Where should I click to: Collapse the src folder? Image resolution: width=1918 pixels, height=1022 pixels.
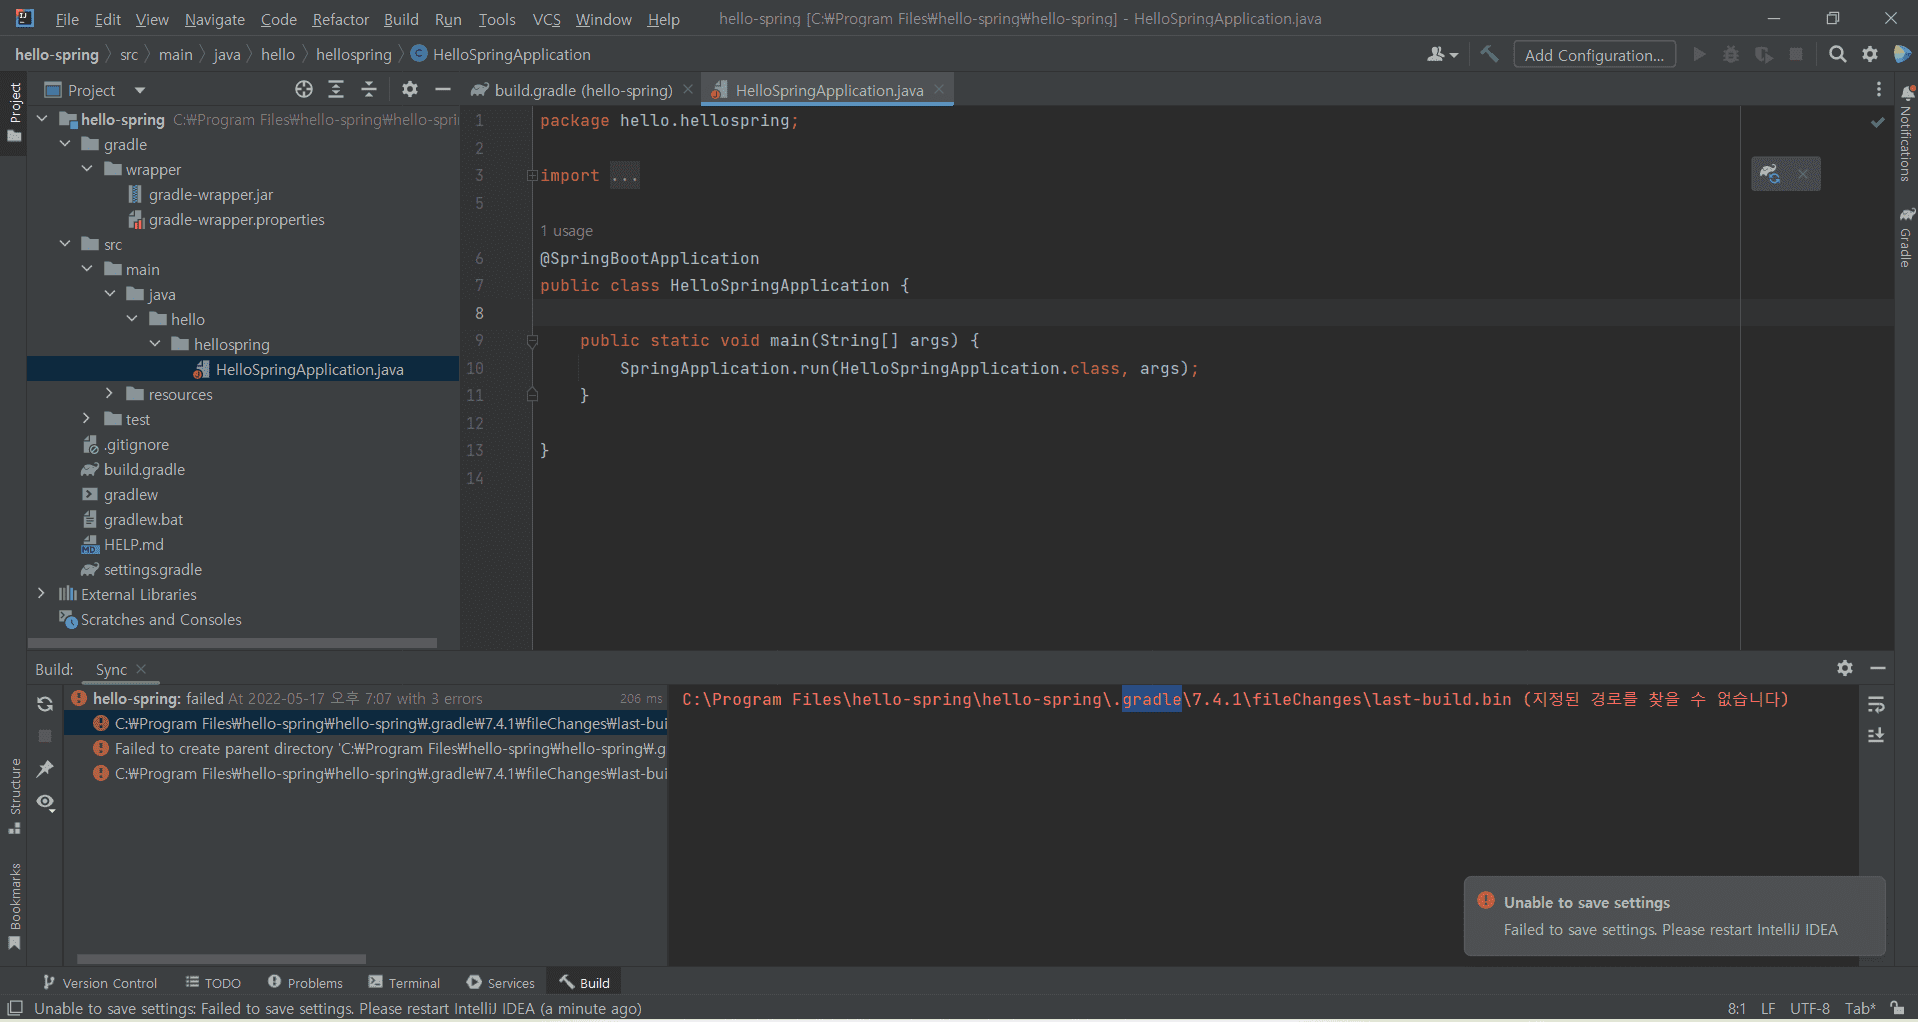[65, 244]
